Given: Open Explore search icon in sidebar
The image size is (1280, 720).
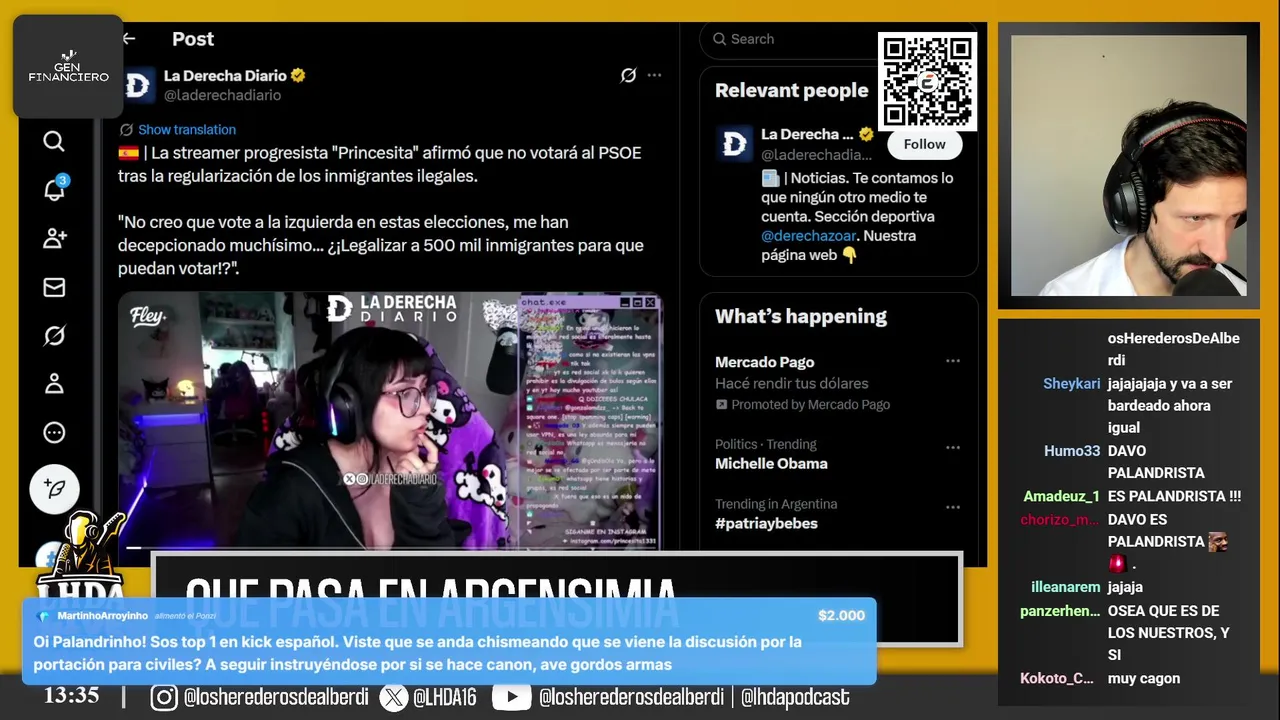Looking at the screenshot, I should tap(54, 141).
